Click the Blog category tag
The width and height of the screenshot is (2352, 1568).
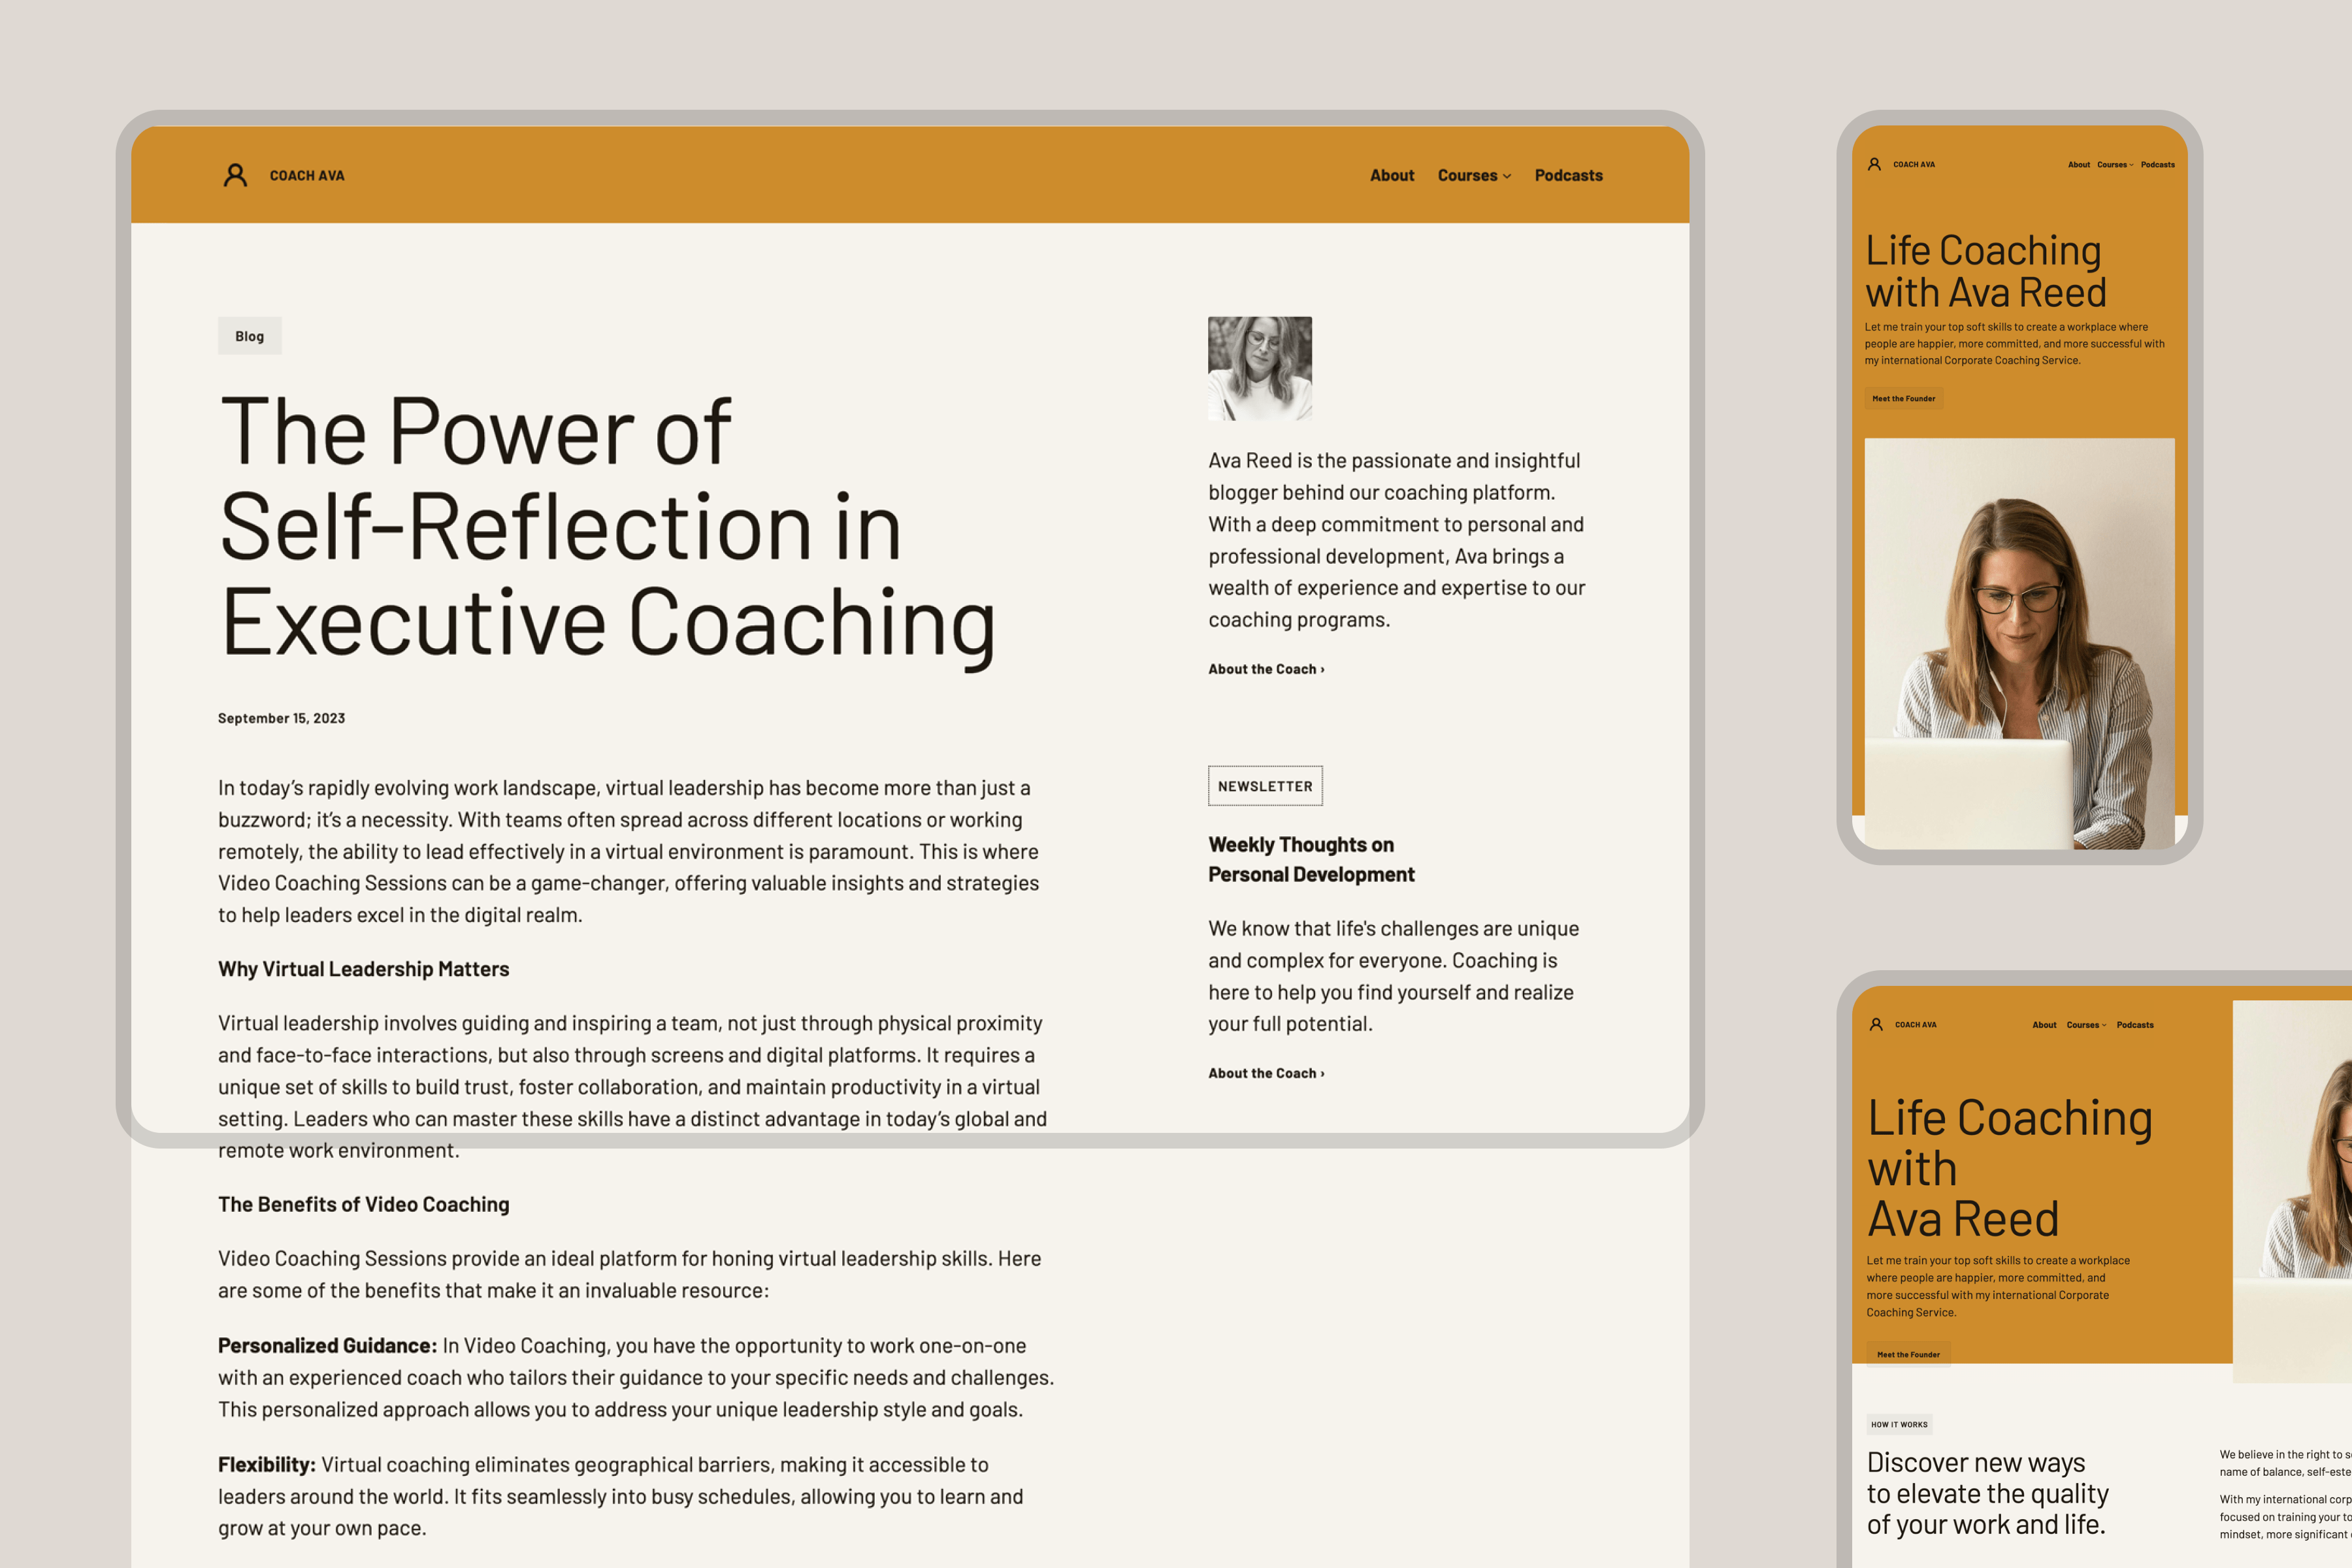click(x=250, y=336)
